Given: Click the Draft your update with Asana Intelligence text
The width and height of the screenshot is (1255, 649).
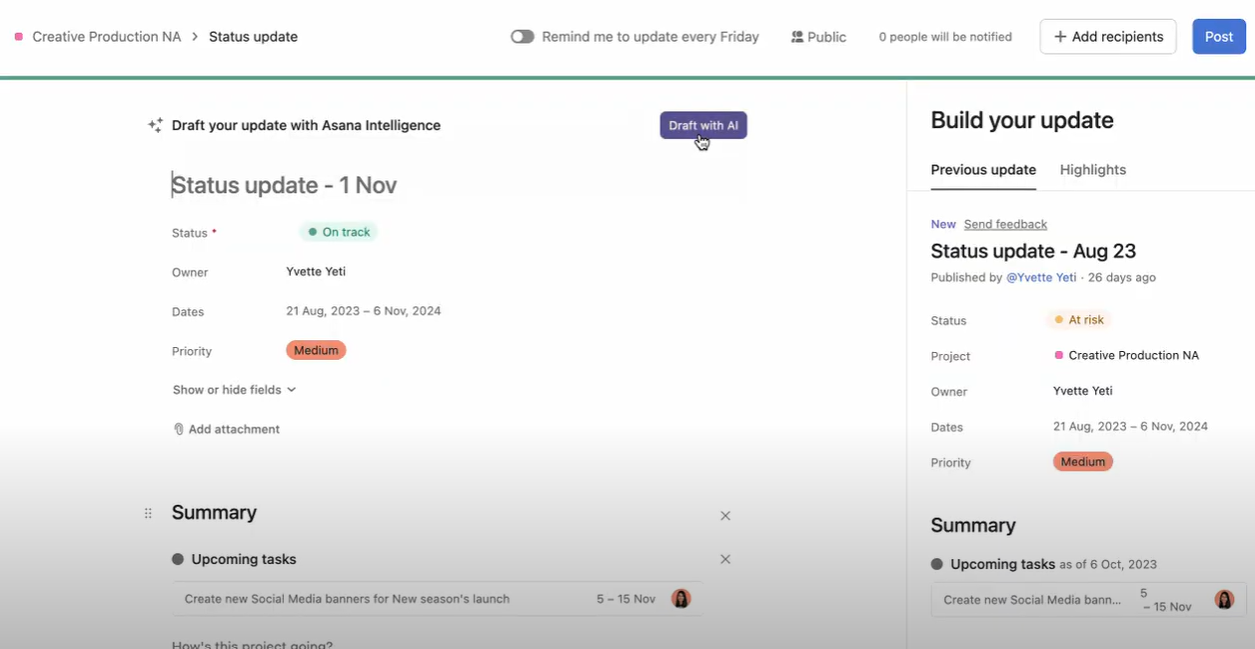Looking at the screenshot, I should point(306,125).
